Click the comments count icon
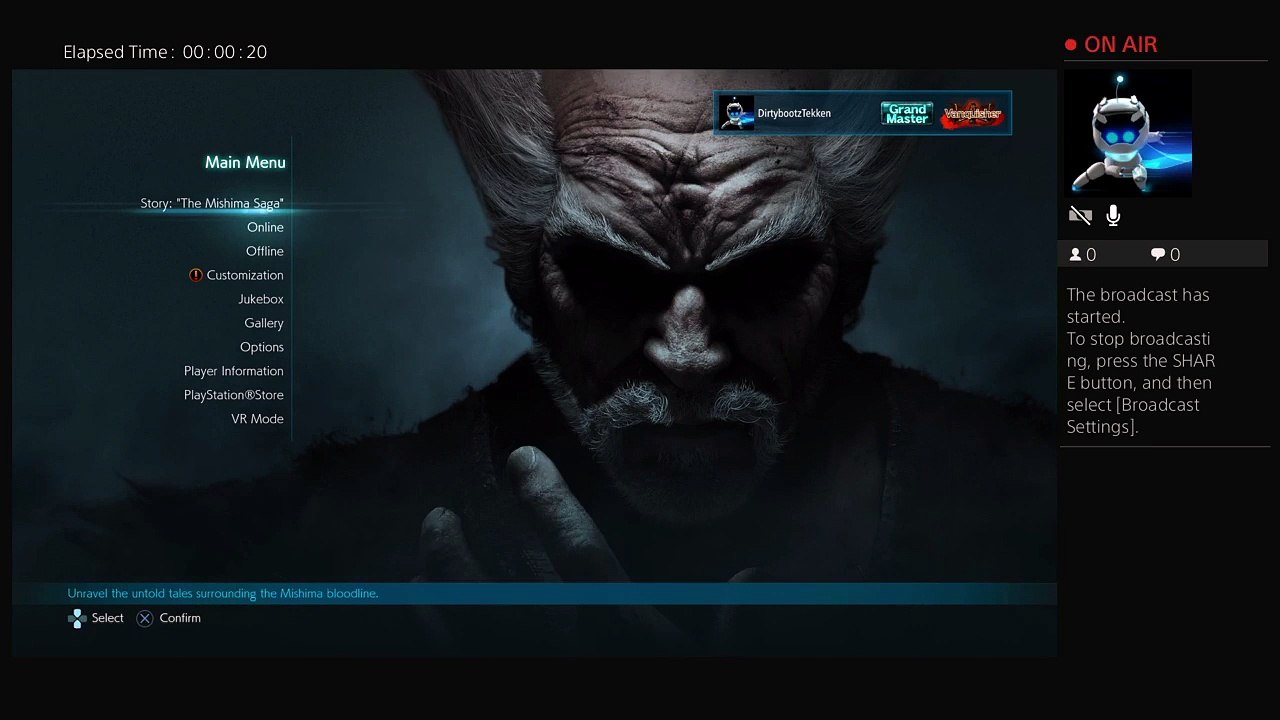 1158,255
